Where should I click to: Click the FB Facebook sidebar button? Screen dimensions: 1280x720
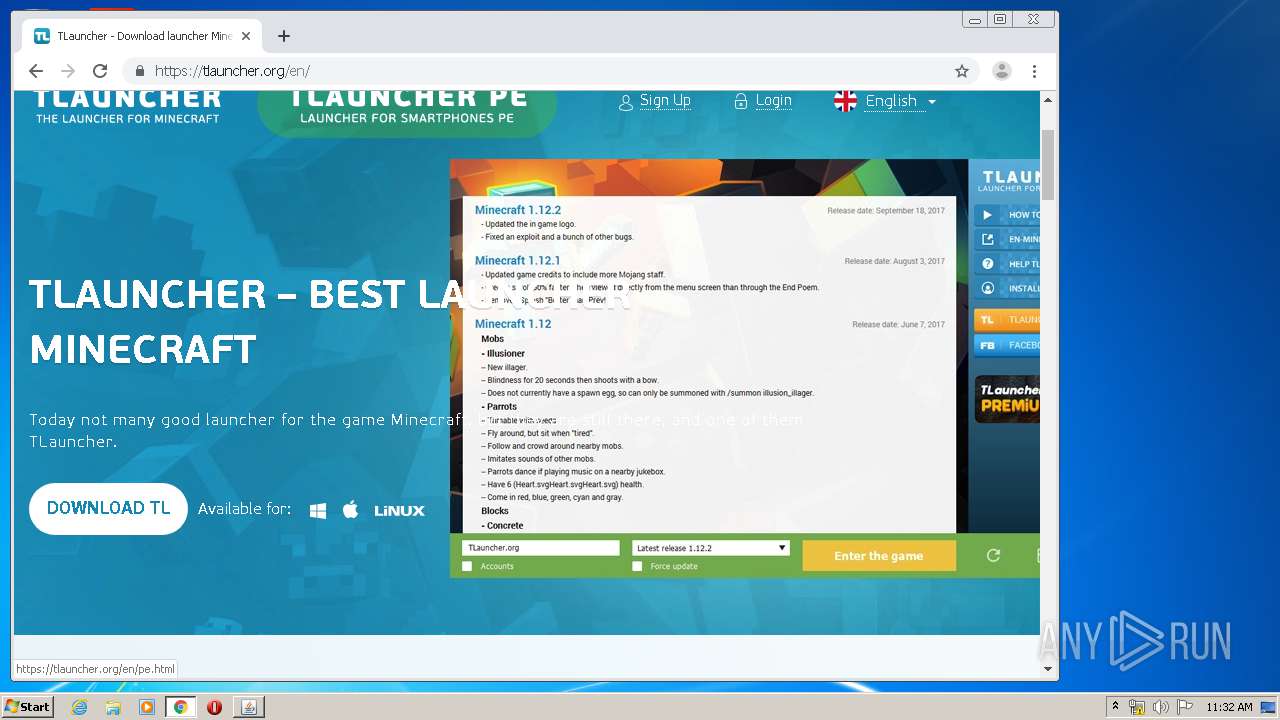pos(1007,345)
